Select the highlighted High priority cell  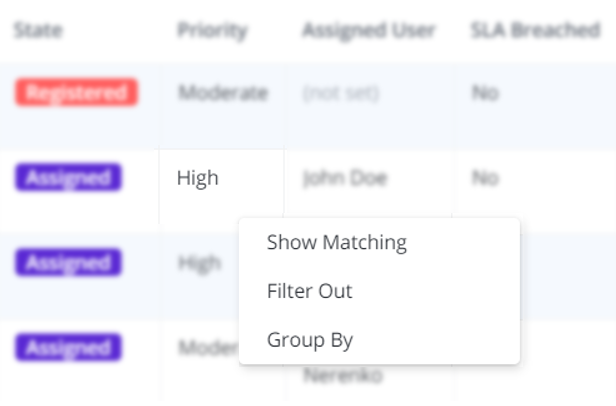pyautogui.click(x=198, y=179)
